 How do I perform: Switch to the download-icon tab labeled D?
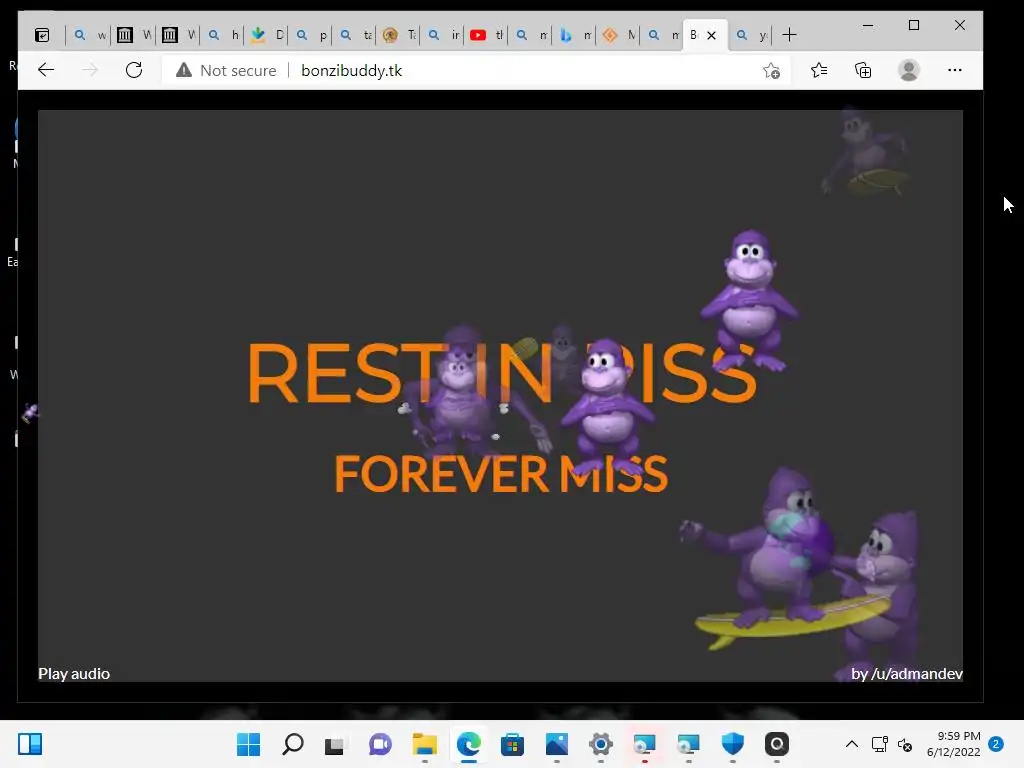tap(268, 35)
